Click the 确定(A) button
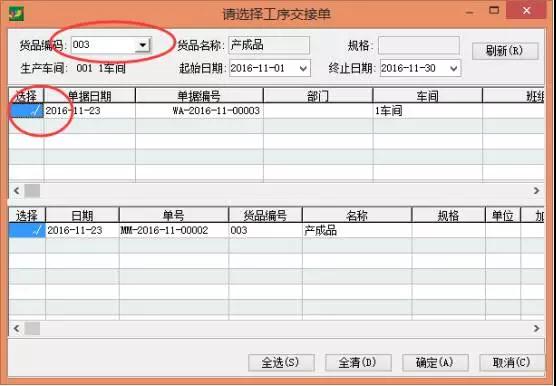Screen dimensions: 556x386 435,362
